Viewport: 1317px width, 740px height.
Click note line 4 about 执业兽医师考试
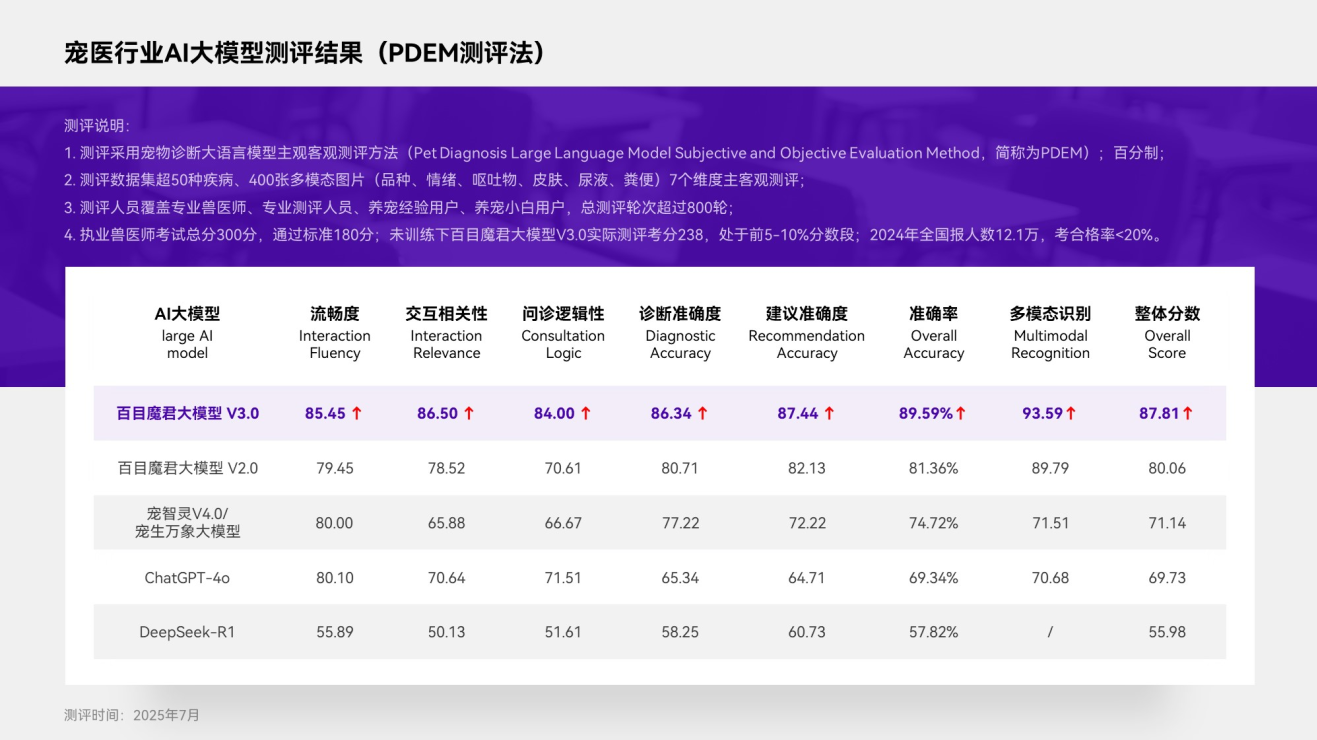pyautogui.click(x=613, y=235)
